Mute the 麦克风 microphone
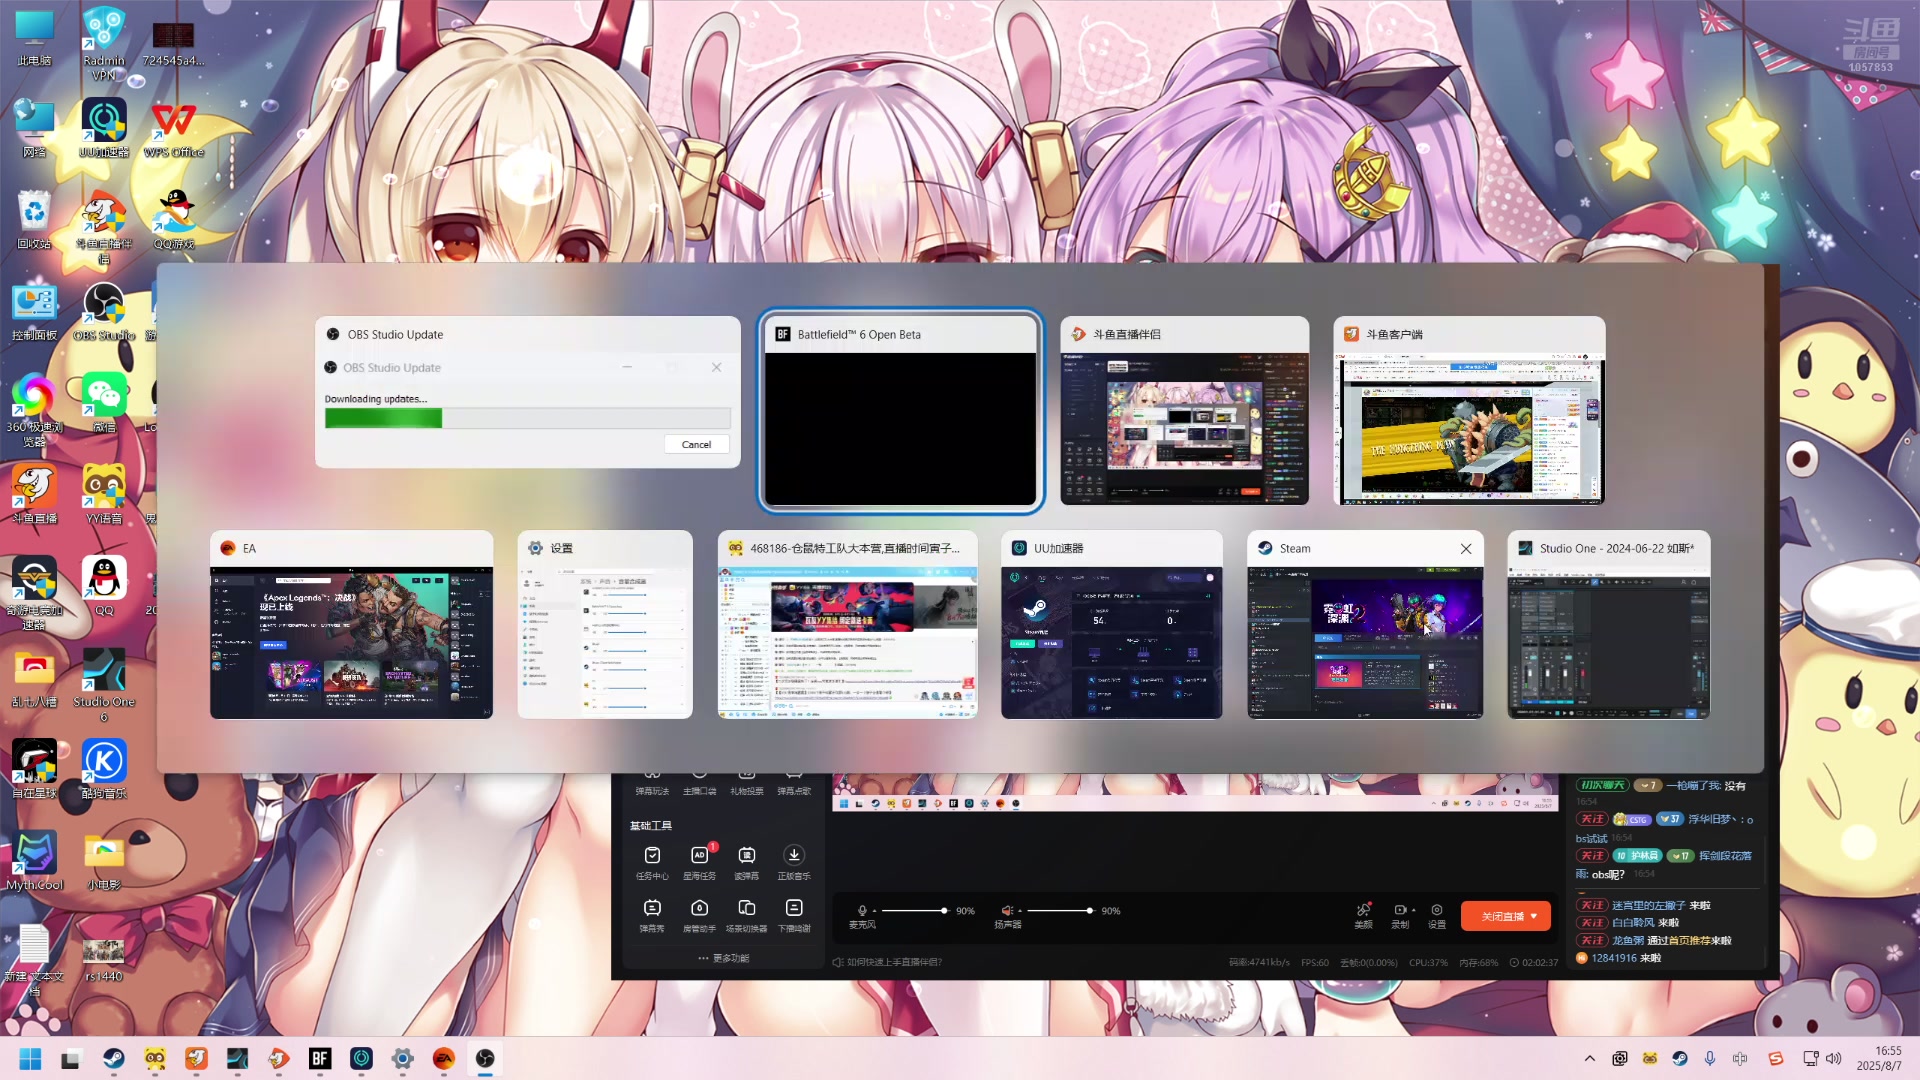Image resolution: width=1920 pixels, height=1080 pixels. tap(862, 911)
